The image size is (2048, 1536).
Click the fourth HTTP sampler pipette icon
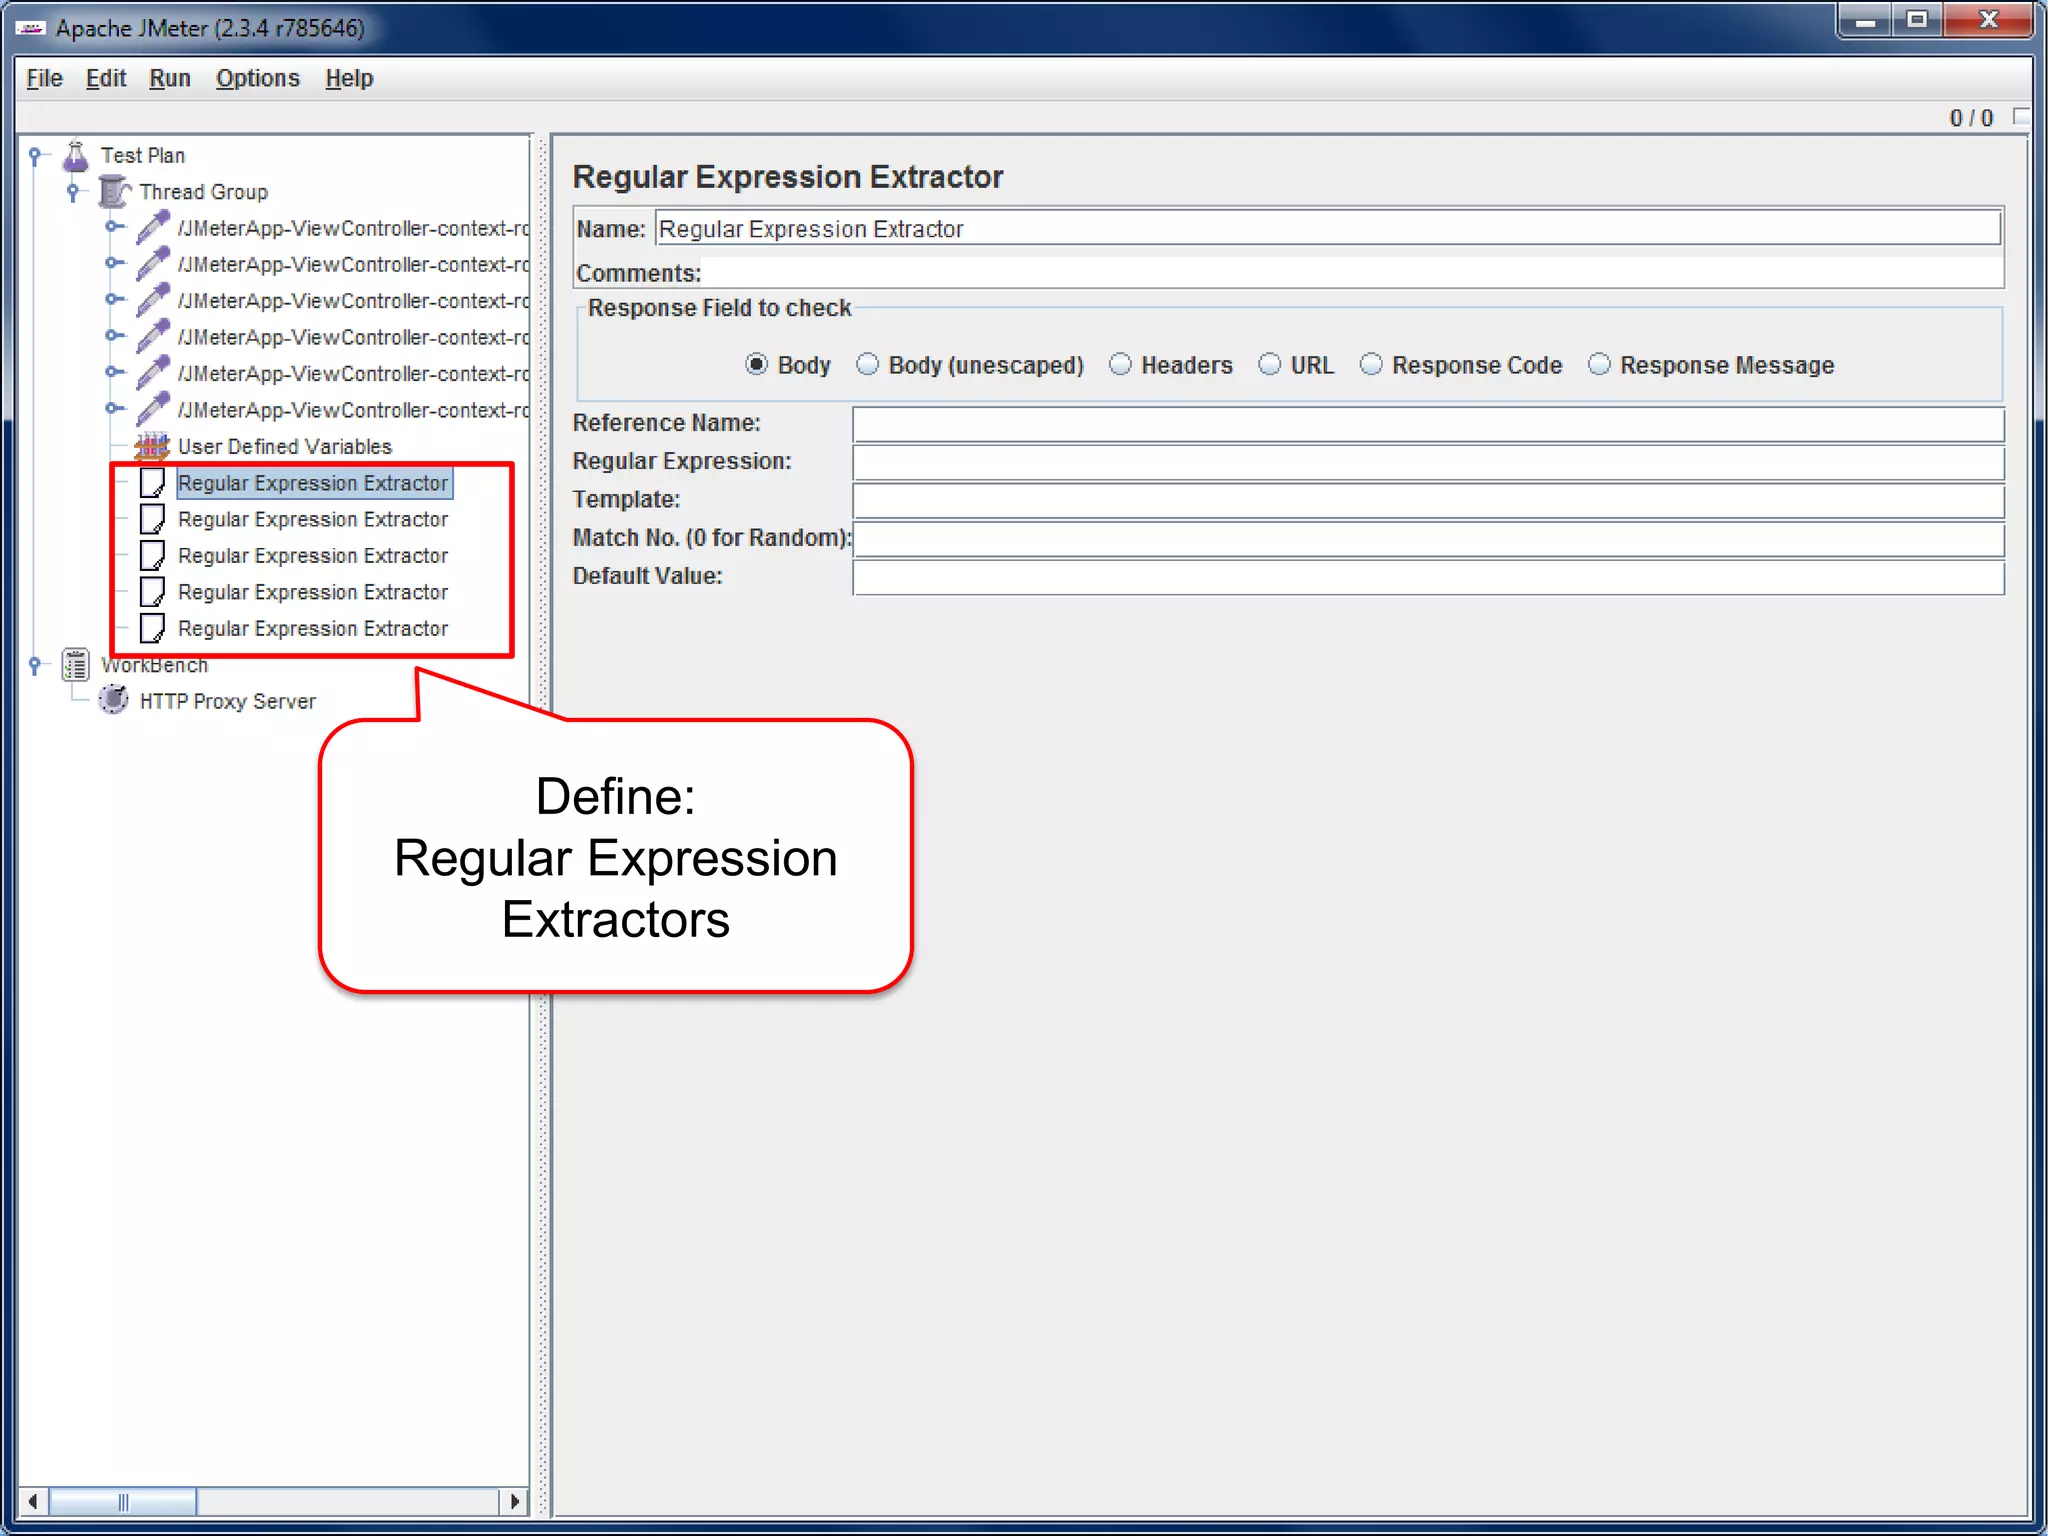click(153, 337)
